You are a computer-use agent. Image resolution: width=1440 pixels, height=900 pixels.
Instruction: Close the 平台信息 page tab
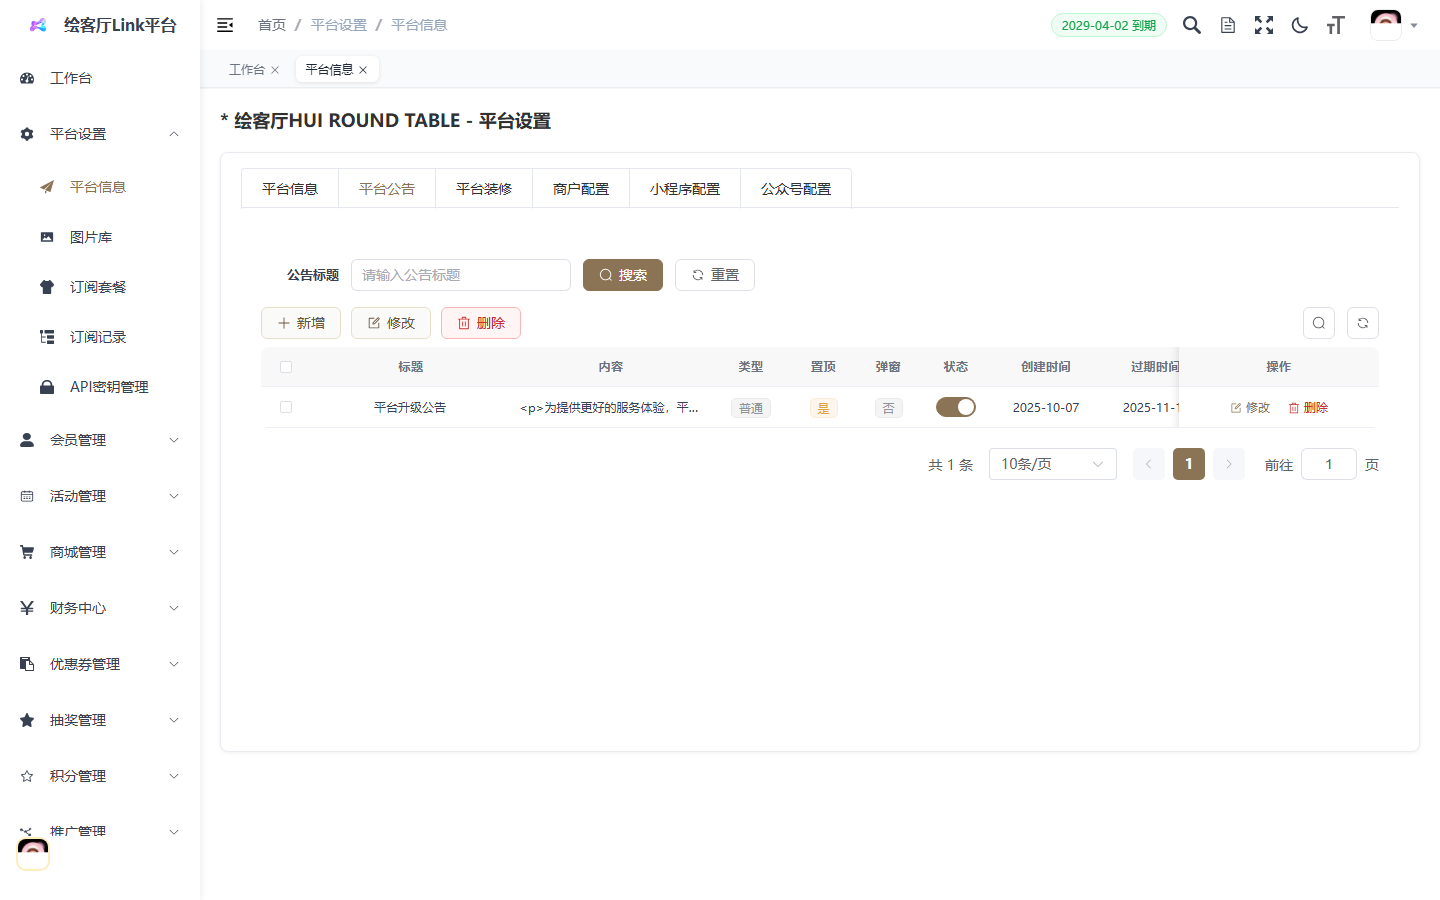363,70
